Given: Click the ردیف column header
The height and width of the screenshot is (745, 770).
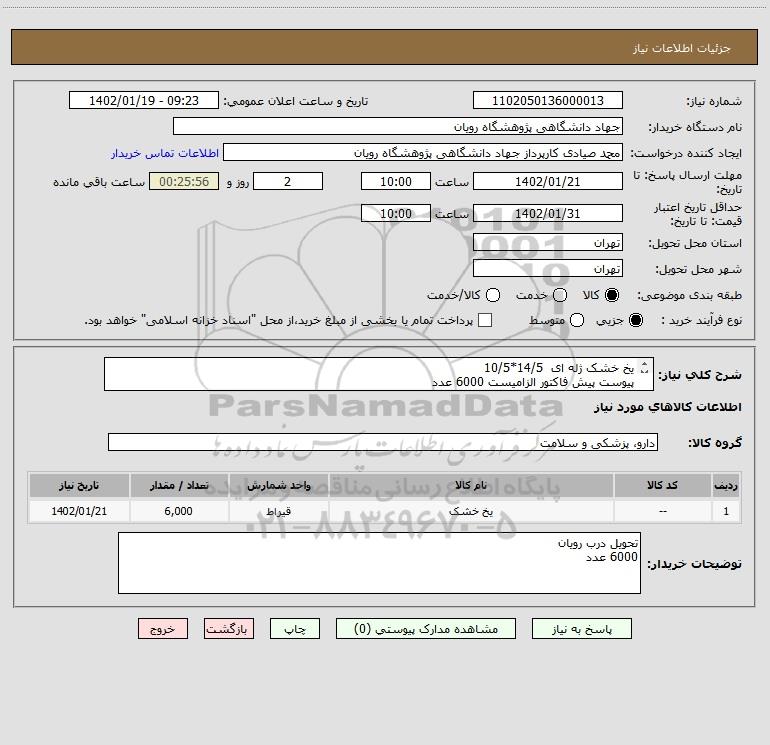Looking at the screenshot, I should (726, 485).
